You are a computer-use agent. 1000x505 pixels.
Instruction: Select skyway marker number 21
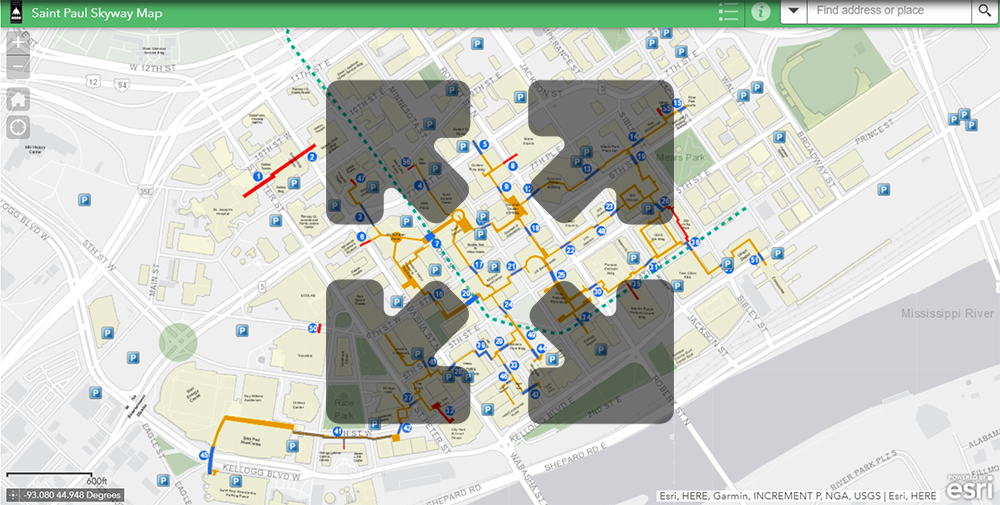coord(511,266)
